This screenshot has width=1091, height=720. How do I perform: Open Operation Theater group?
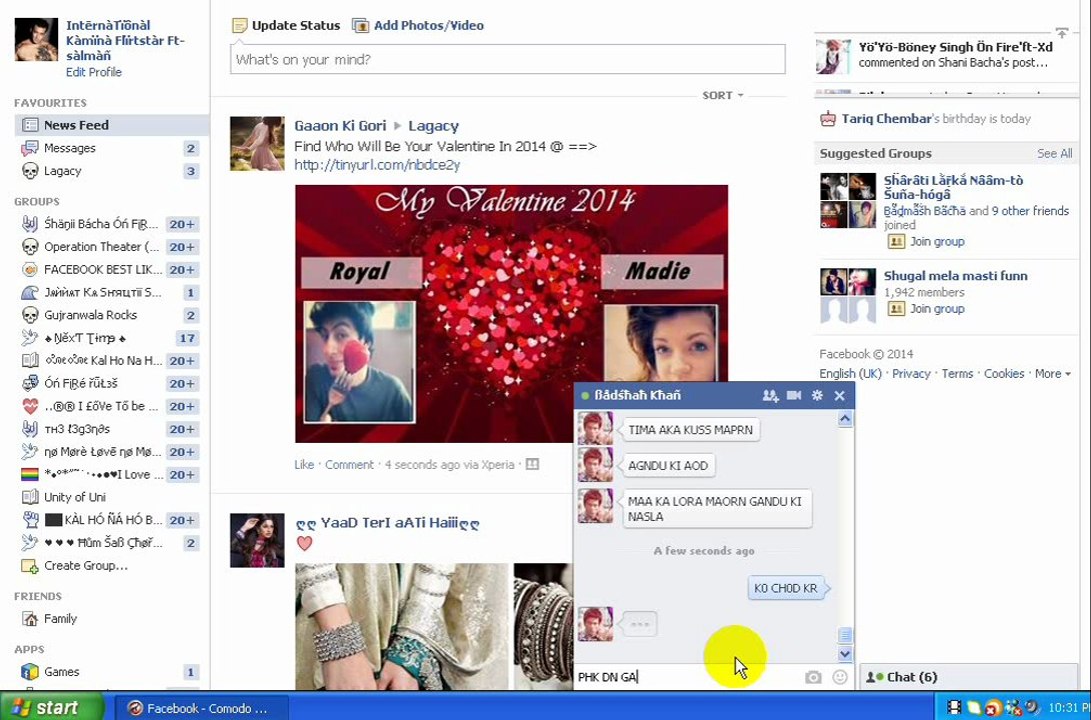(102, 247)
